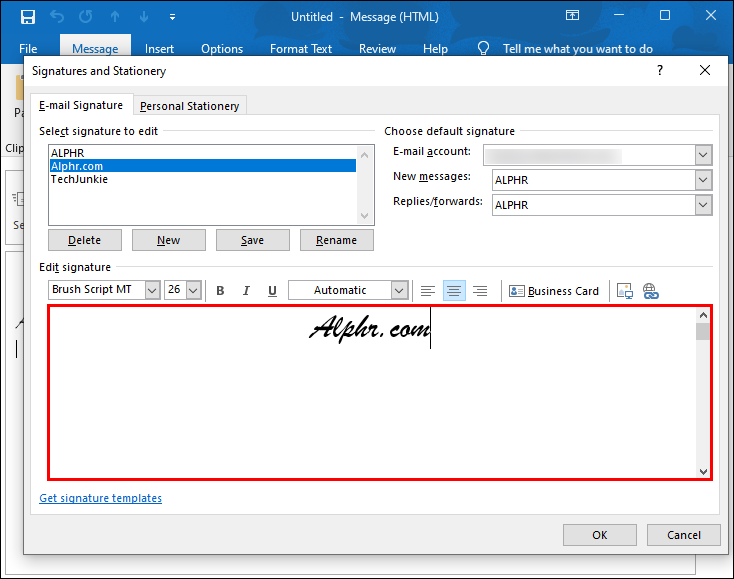Click the dialog help question mark
Image resolution: width=734 pixels, height=579 pixels.
click(660, 70)
